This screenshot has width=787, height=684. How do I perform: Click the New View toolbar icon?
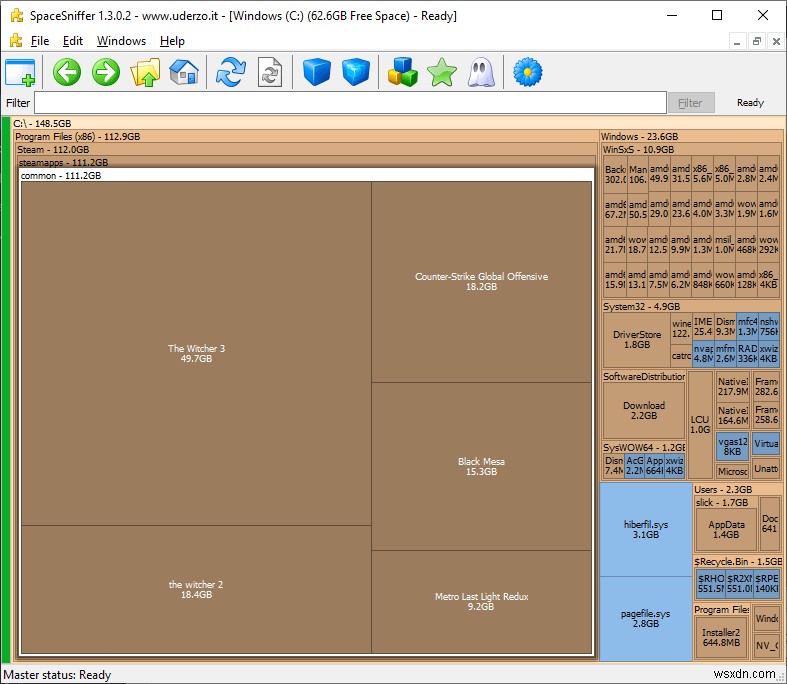coord(20,72)
